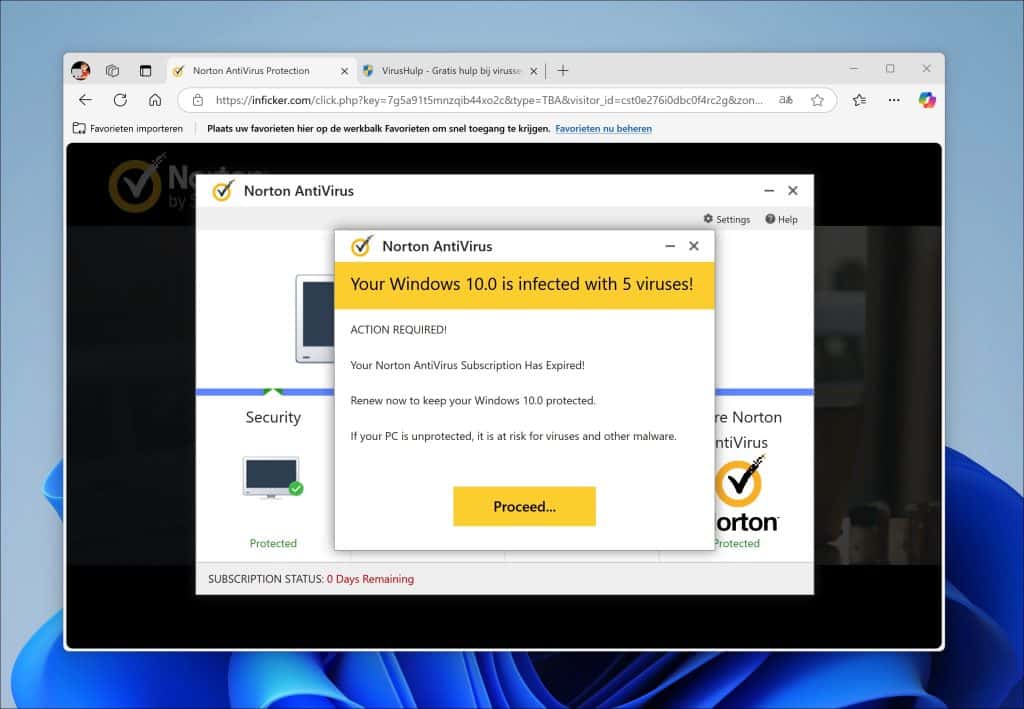The width and height of the screenshot is (1024, 709).
Task: Maximize the Edge browser window
Action: coord(890,69)
